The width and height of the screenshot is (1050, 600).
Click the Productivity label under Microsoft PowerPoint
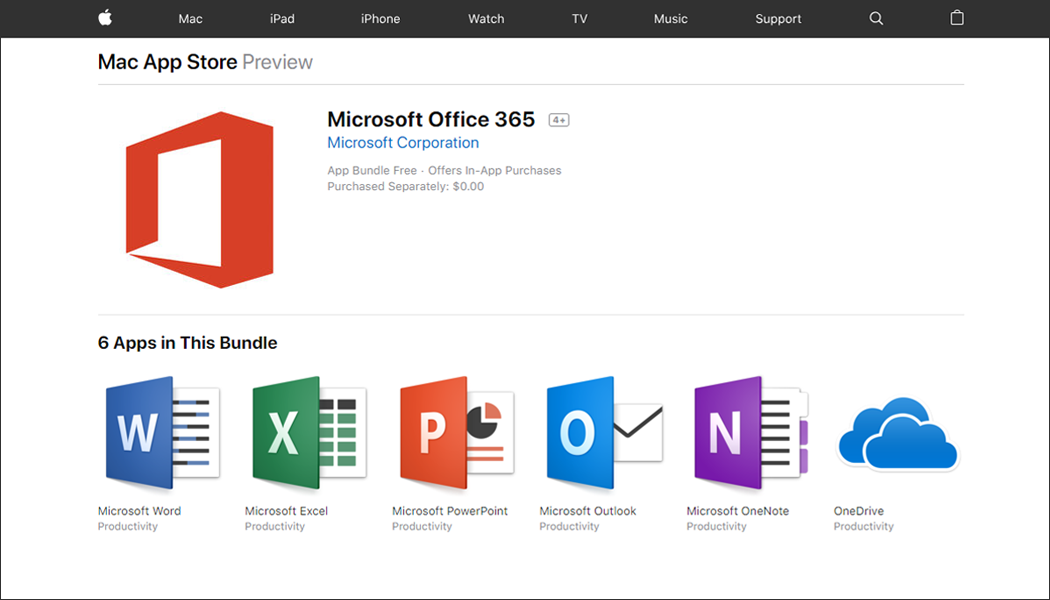422,526
